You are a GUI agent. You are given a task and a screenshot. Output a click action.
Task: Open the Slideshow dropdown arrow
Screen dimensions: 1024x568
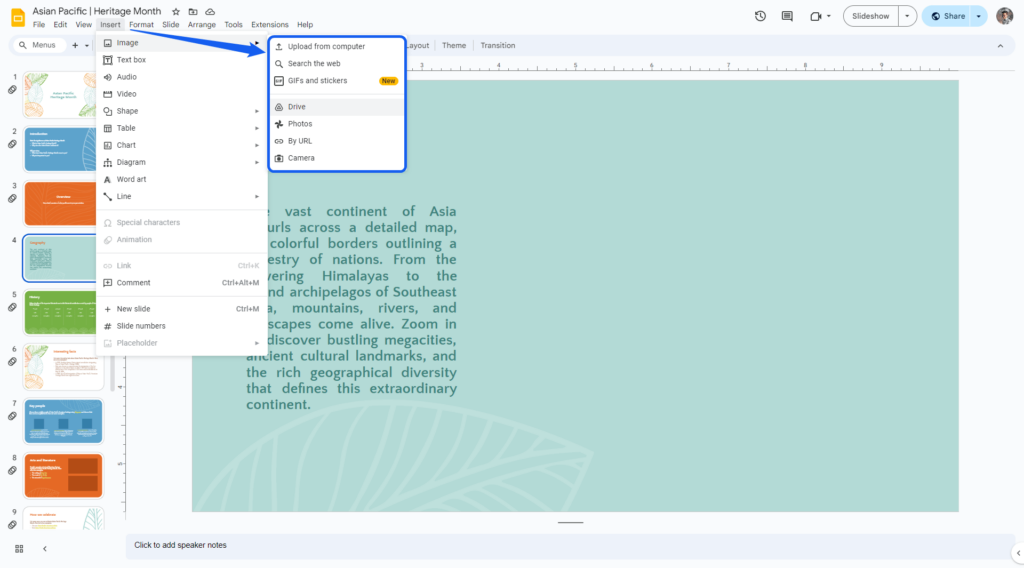(906, 16)
